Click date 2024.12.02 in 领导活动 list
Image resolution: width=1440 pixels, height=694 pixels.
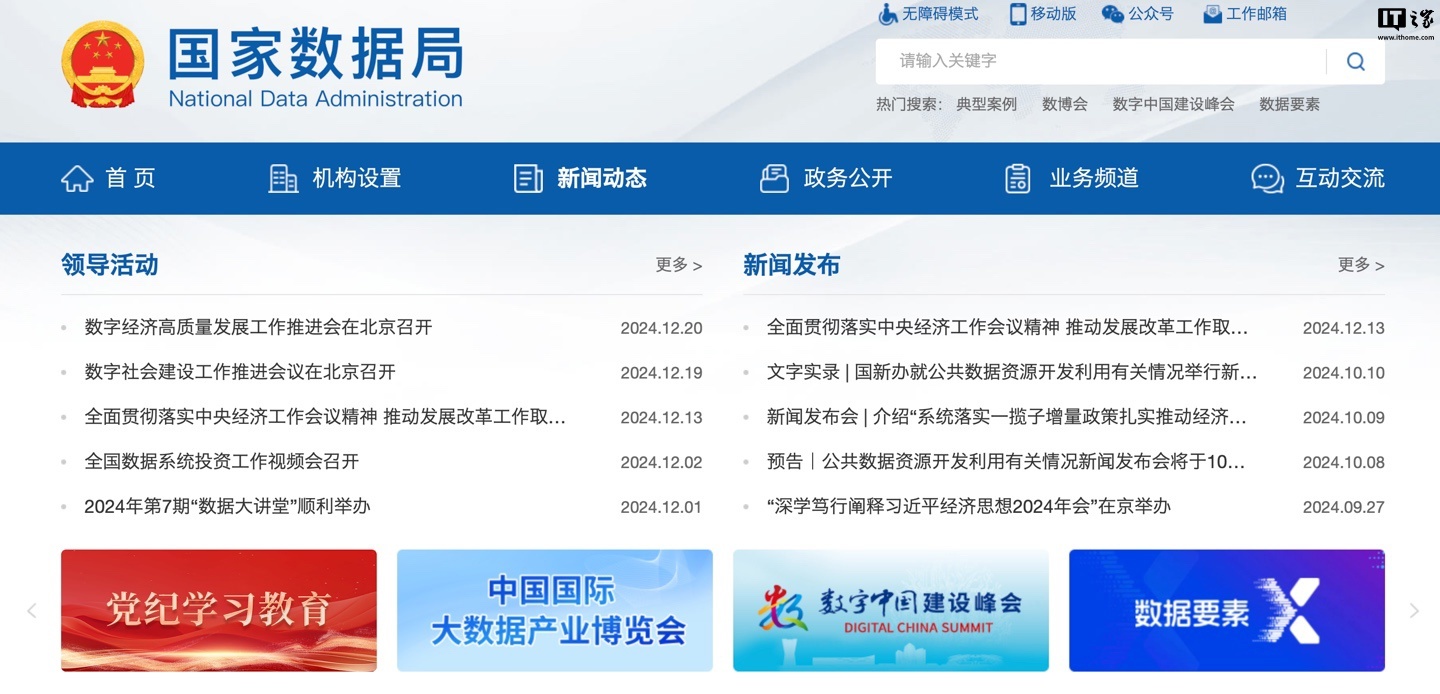(x=661, y=462)
